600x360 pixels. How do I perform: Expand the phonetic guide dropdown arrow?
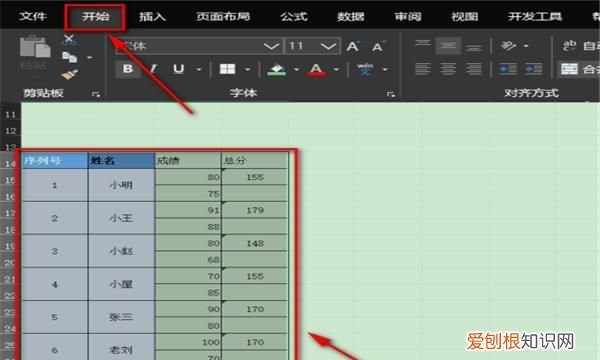click(x=385, y=69)
